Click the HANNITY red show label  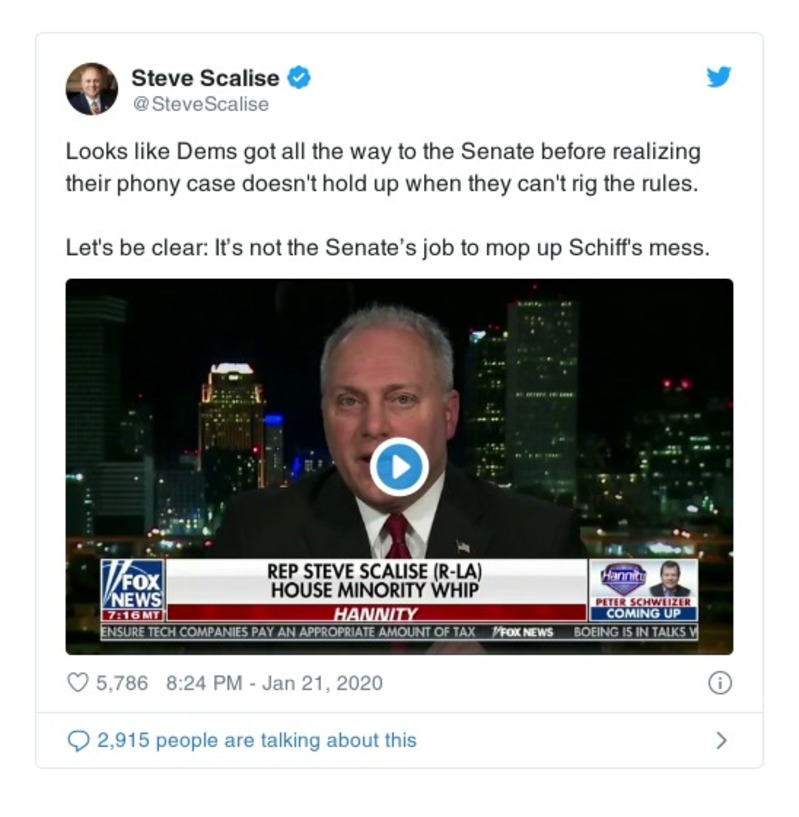(376, 613)
